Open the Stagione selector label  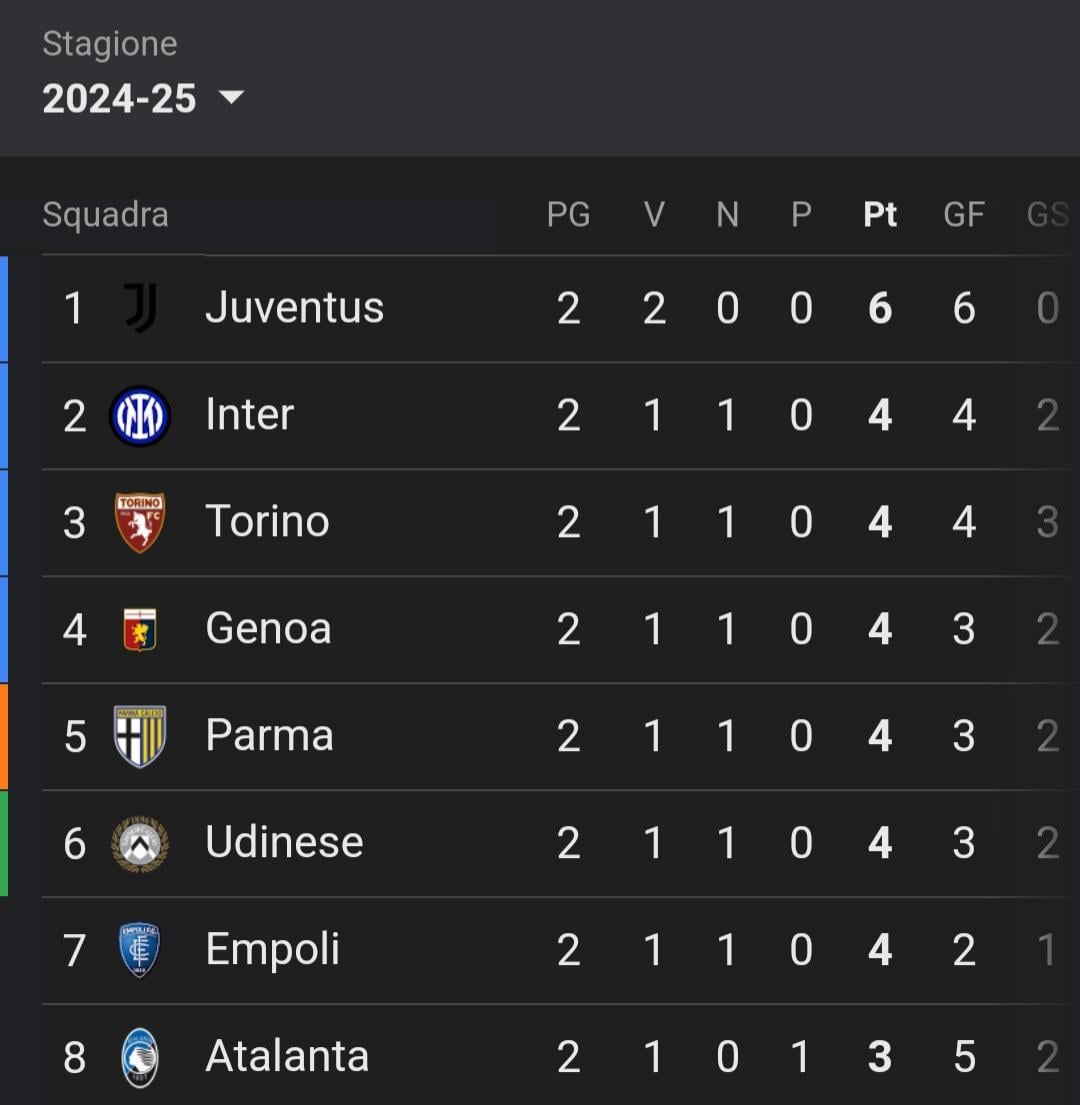[110, 44]
